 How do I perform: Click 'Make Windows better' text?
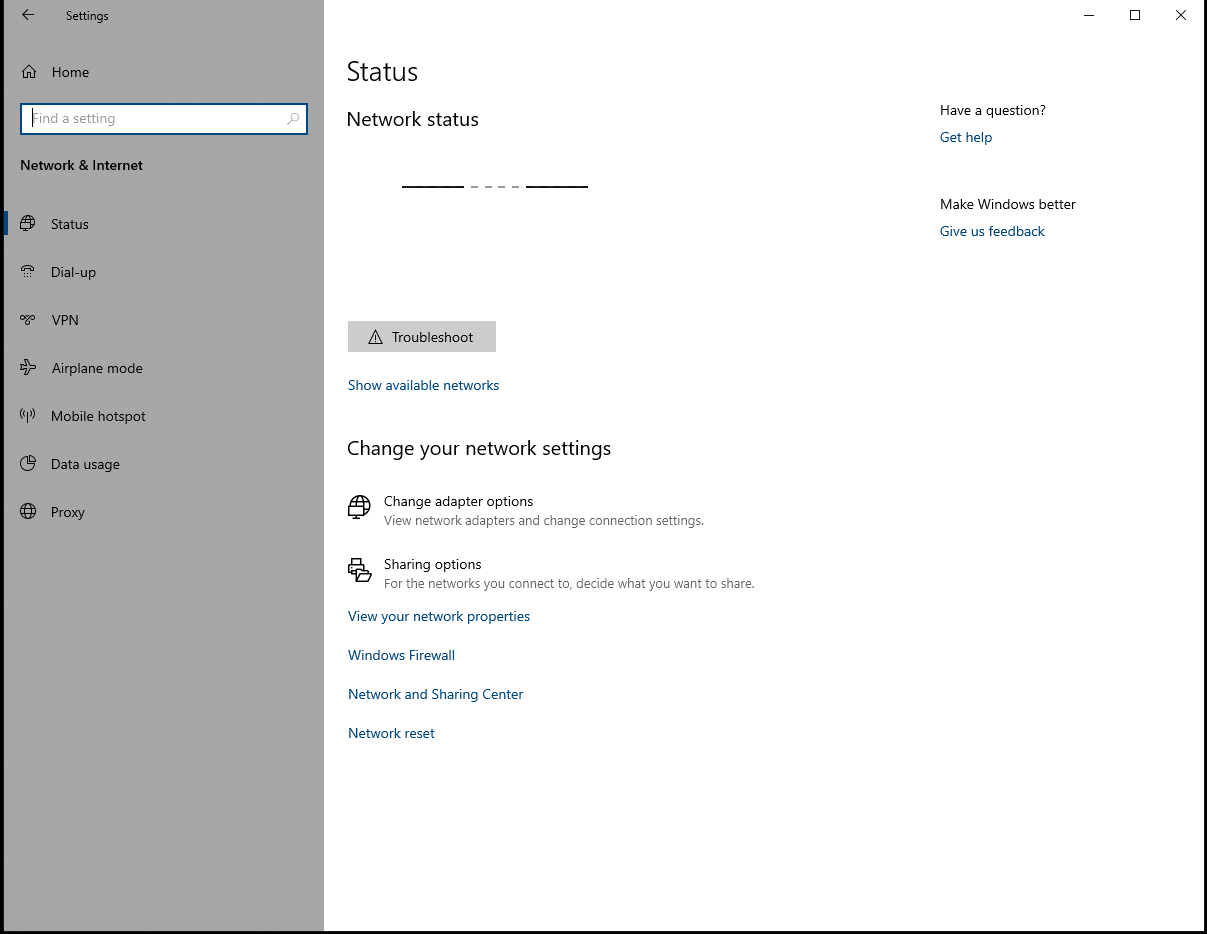coord(1008,204)
